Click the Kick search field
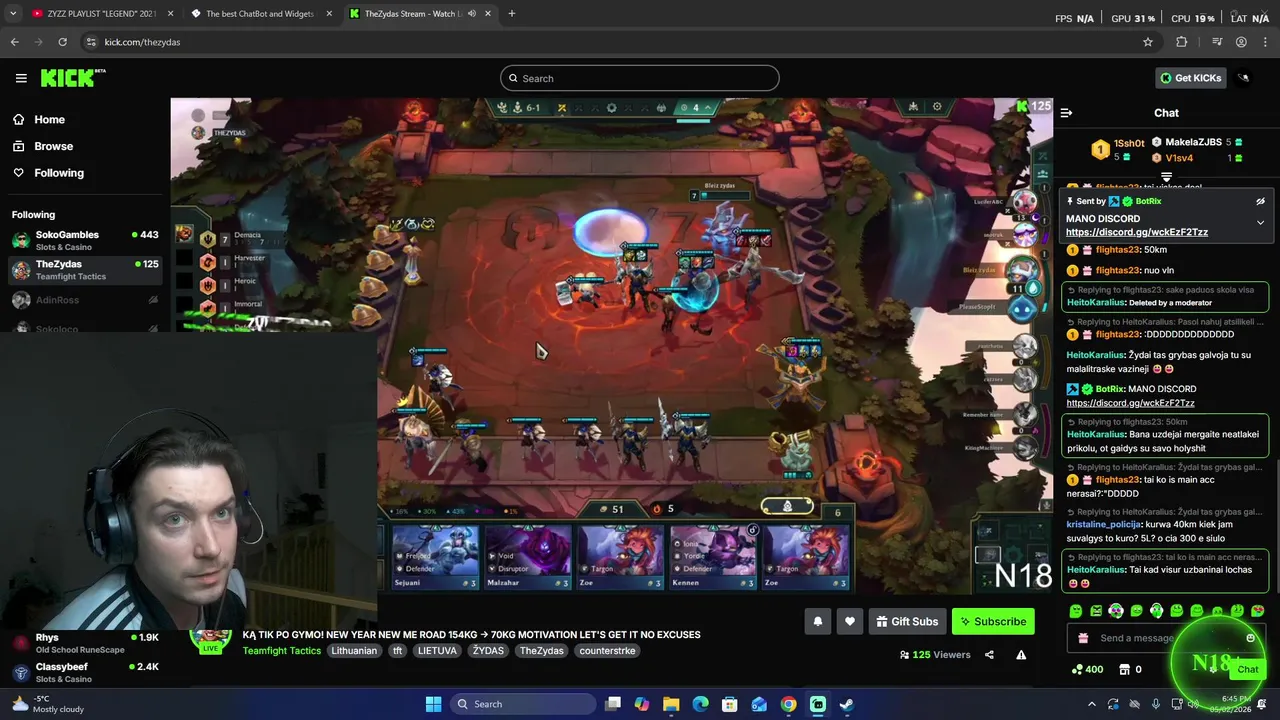This screenshot has width=1280, height=720. (640, 78)
